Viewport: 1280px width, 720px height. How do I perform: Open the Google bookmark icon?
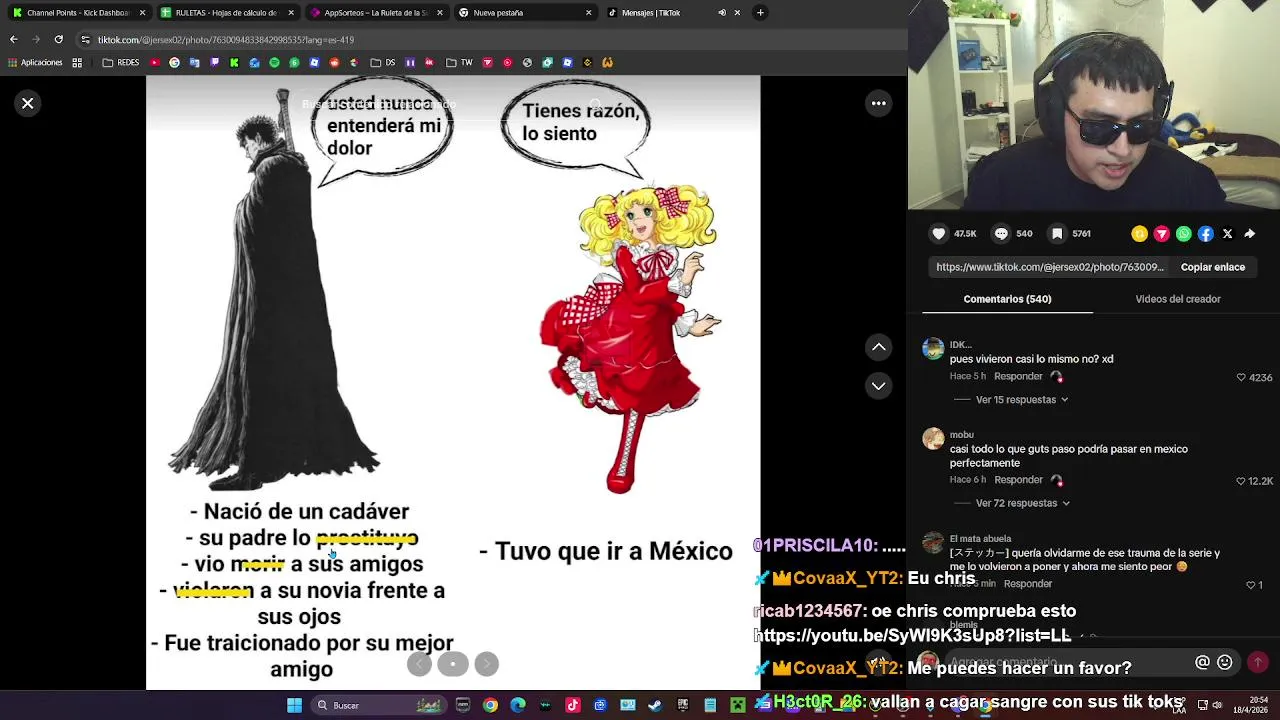174,62
